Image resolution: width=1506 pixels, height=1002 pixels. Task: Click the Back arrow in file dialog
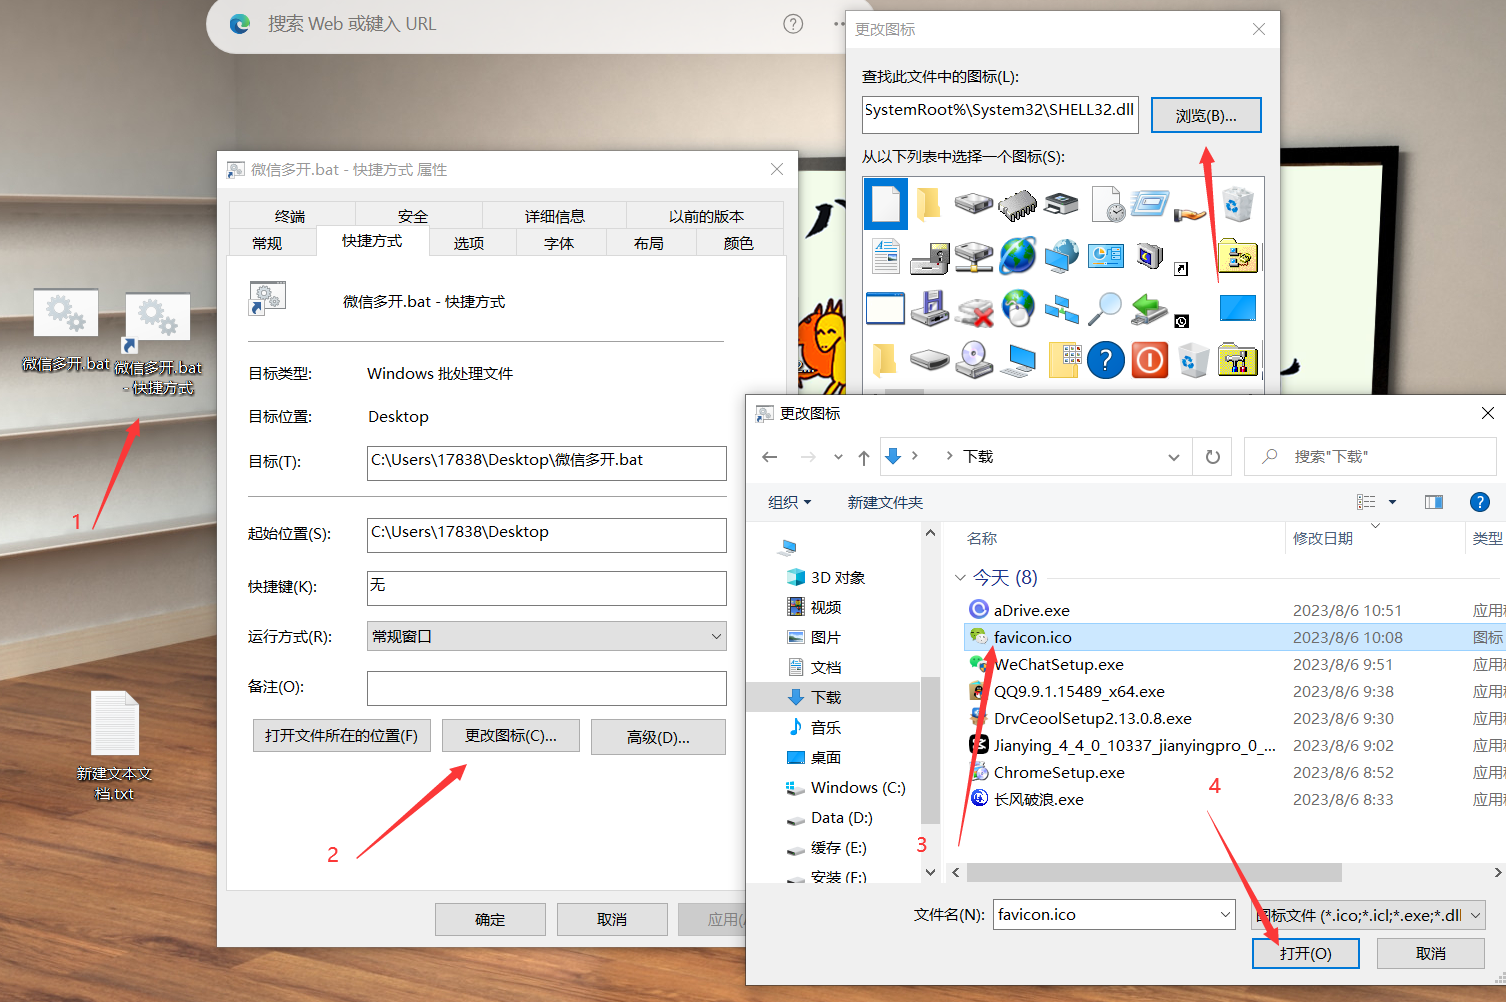point(769,457)
